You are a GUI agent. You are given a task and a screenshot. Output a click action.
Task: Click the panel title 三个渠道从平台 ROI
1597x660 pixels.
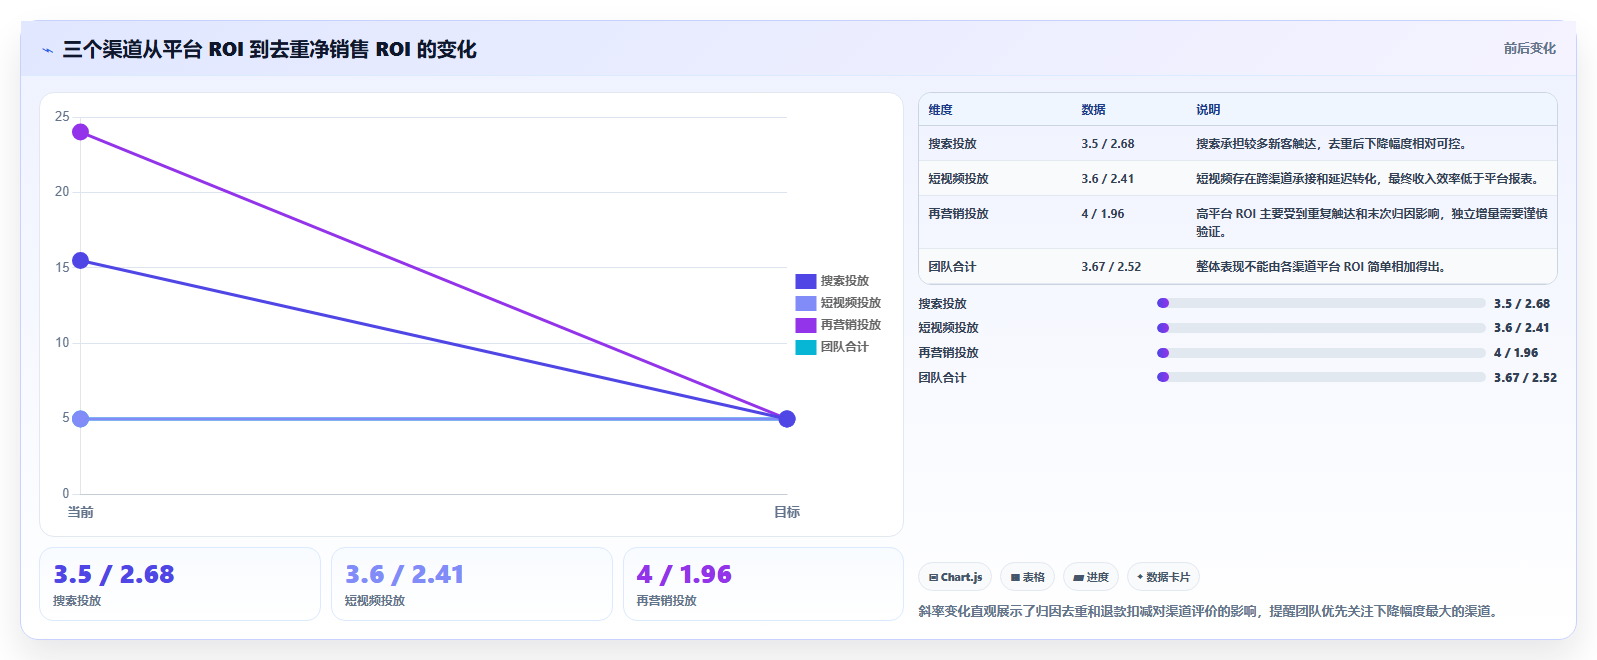click(x=269, y=49)
